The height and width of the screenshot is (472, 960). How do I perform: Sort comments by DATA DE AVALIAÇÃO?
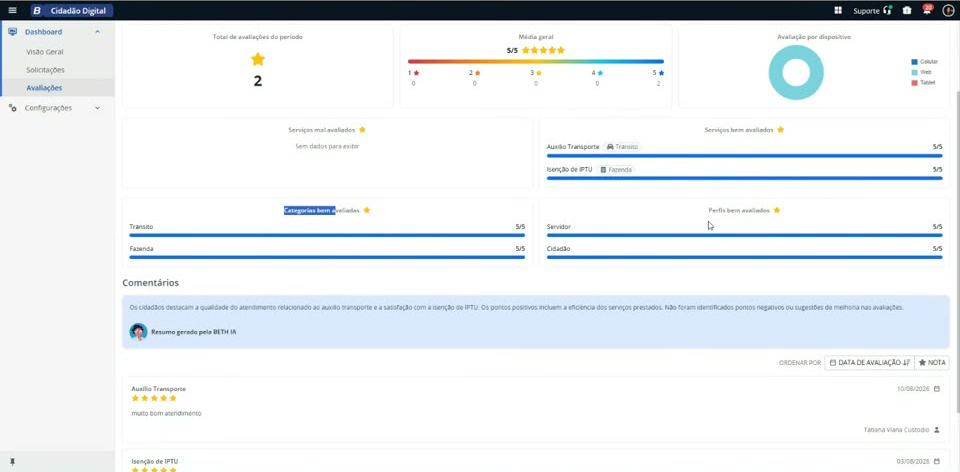[869, 362]
